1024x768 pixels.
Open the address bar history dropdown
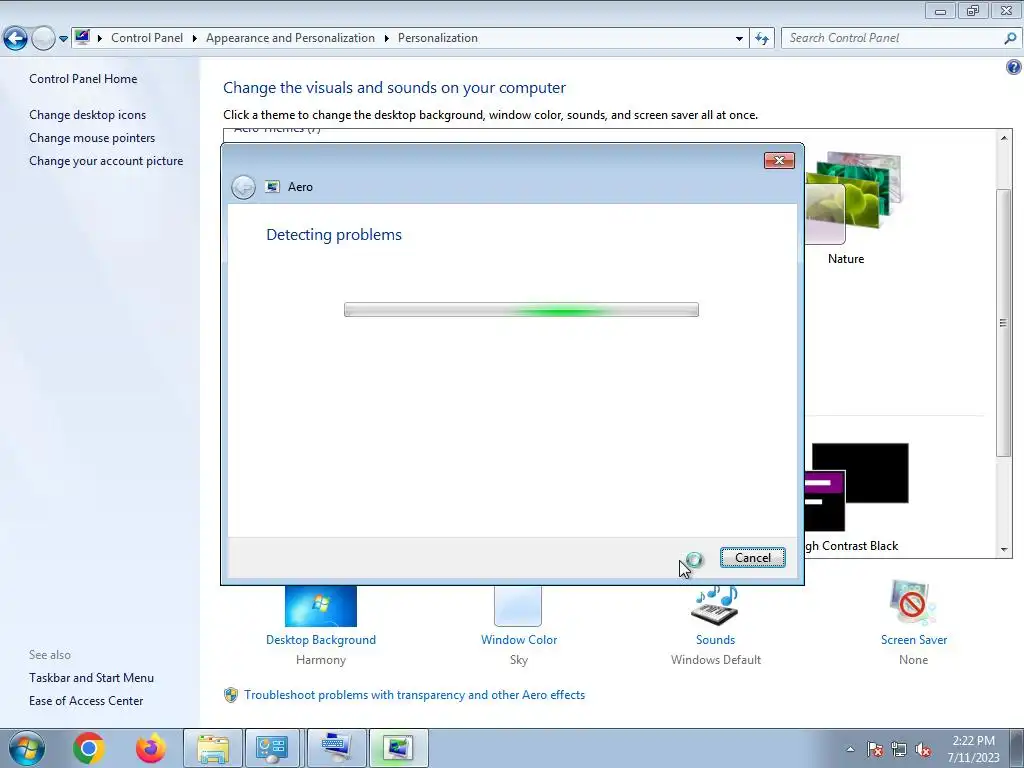(x=739, y=39)
